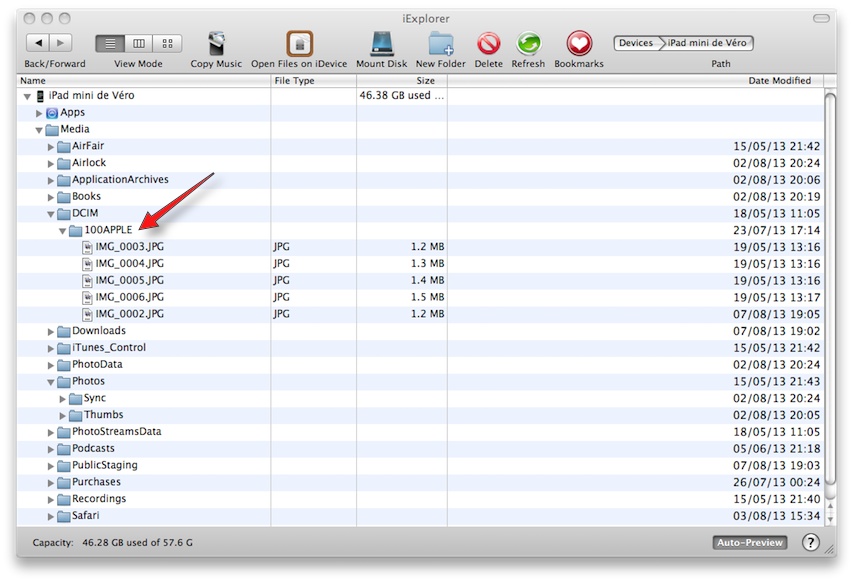
Task: Collapse the Photos folder
Action: 51,383
